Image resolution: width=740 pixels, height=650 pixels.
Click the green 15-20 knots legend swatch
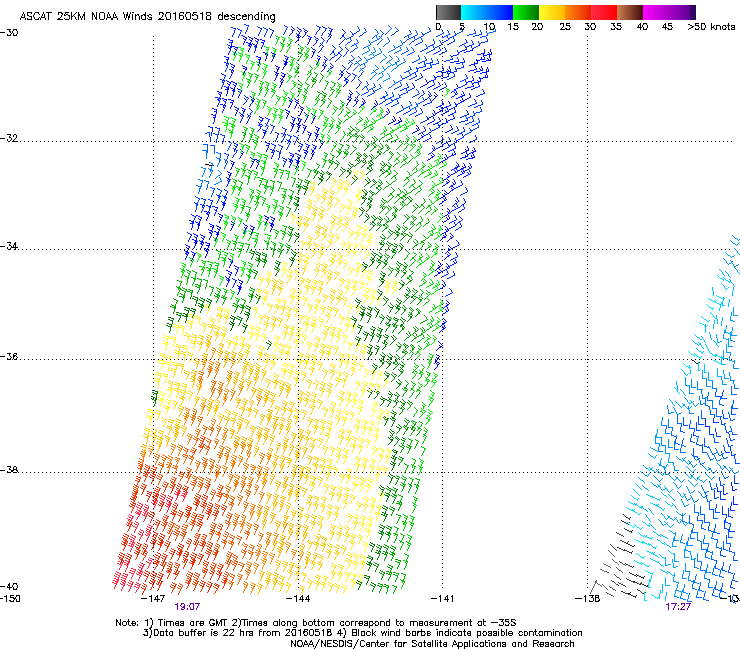click(x=526, y=12)
